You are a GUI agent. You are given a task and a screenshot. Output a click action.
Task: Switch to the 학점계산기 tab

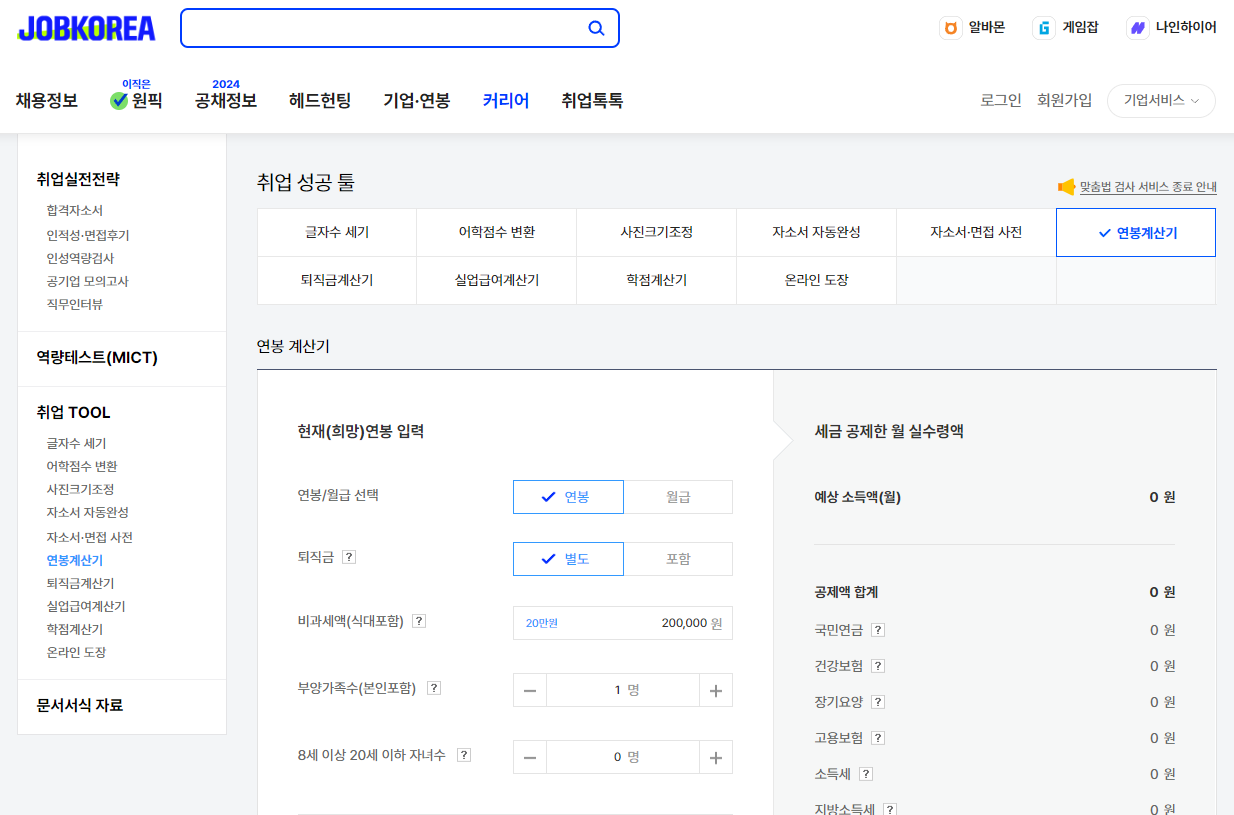click(656, 280)
